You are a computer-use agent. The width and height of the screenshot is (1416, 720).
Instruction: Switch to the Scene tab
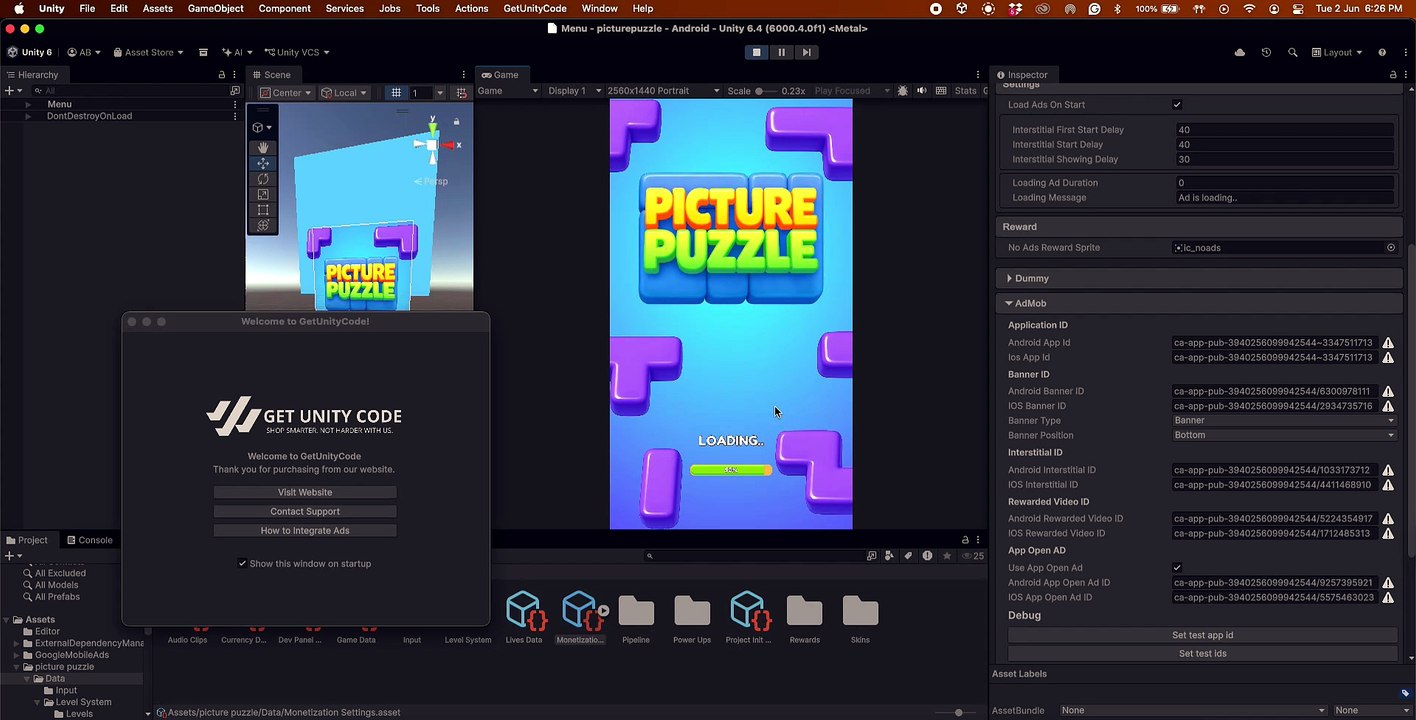point(271,75)
